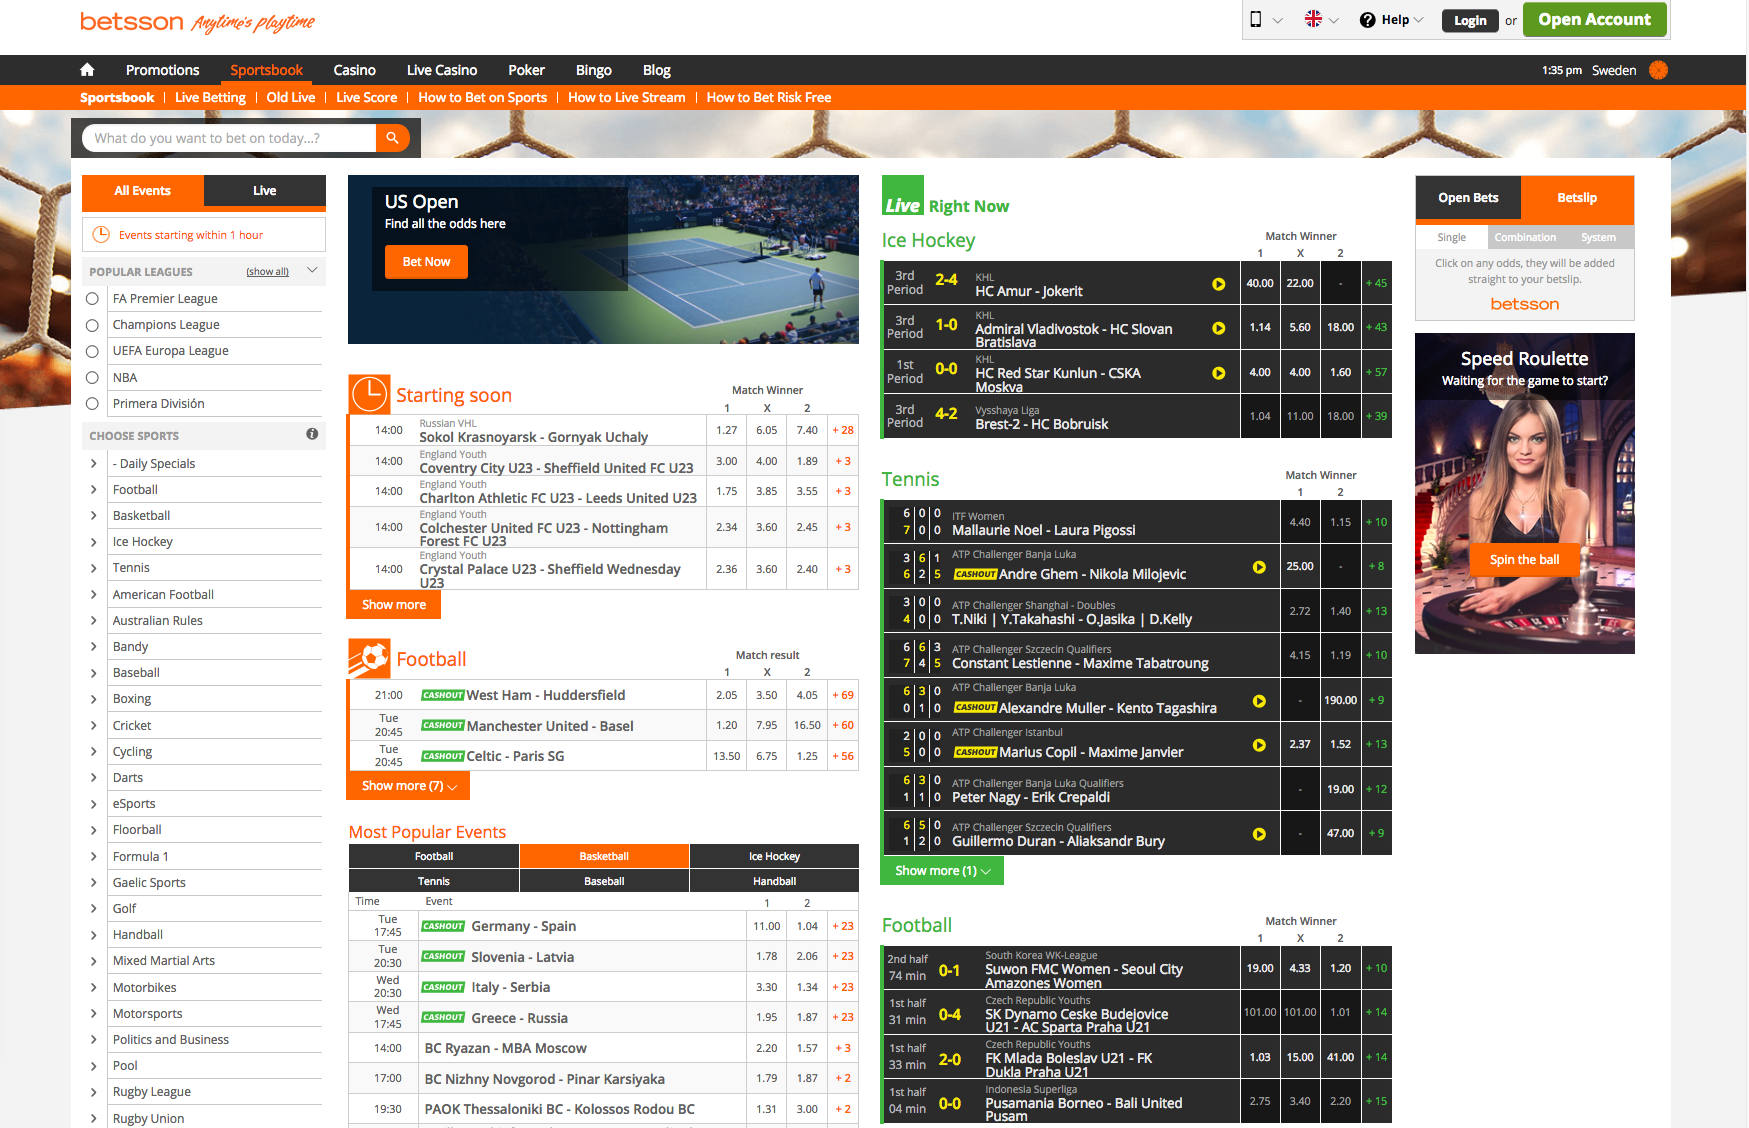
Task: Click the Cashout badge on West Ham - Huddersfield
Action: 443,695
